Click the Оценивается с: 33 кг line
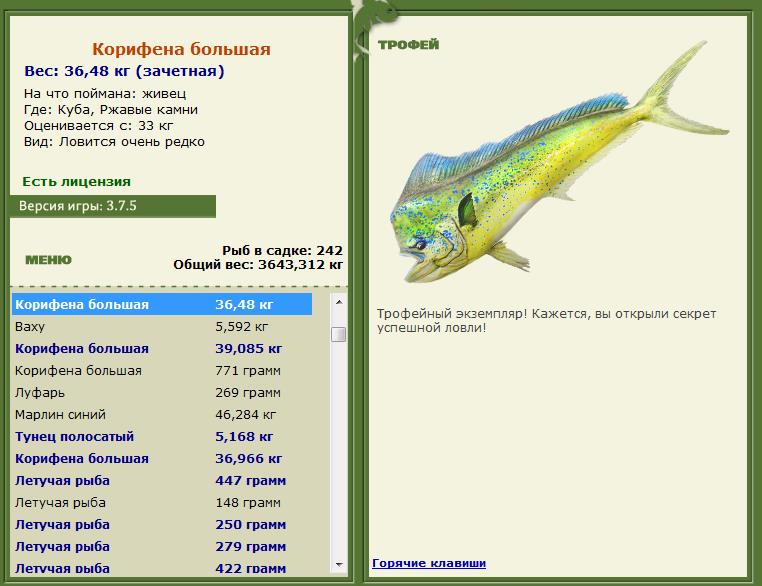The width and height of the screenshot is (762, 586). click(x=99, y=125)
